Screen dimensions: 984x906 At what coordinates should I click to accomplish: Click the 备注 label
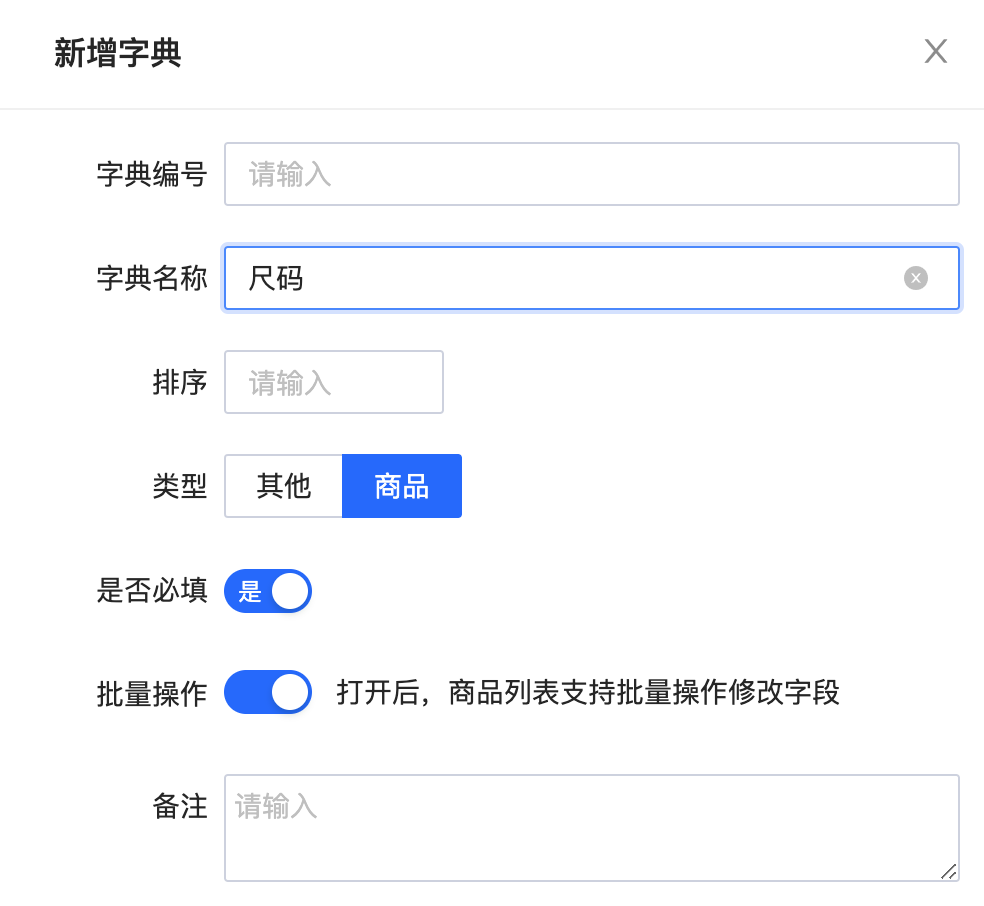pyautogui.click(x=180, y=806)
